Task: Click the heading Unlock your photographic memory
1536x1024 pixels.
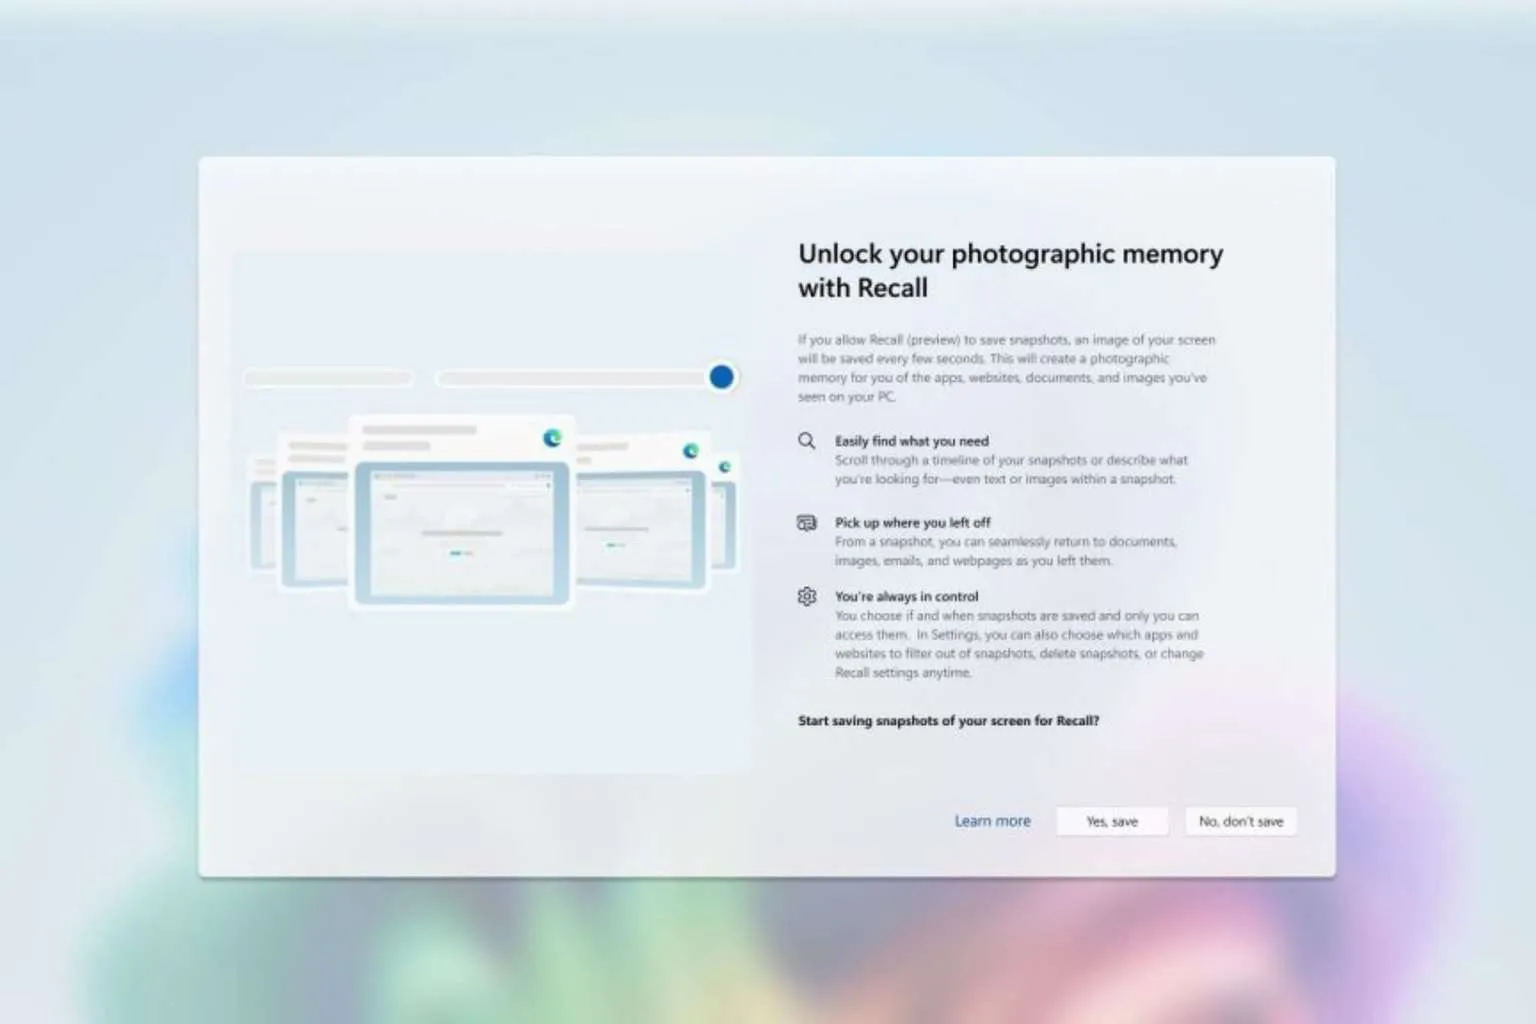Action: 1010,270
